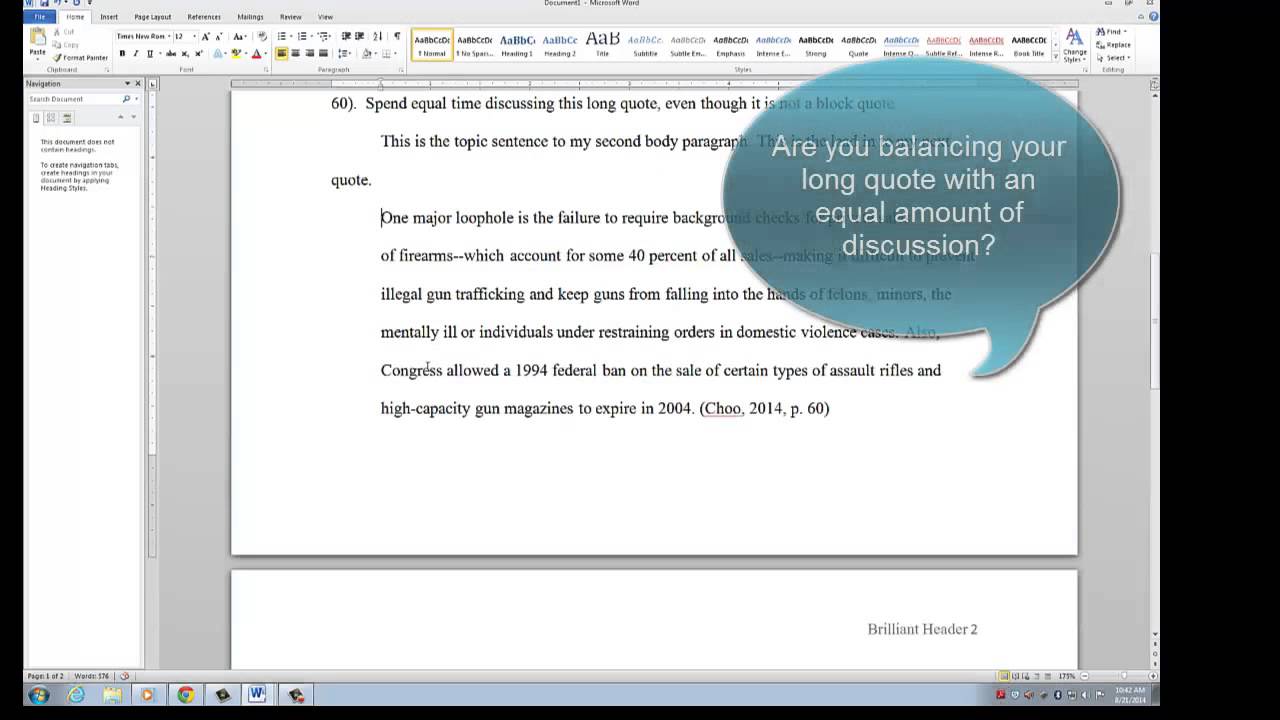1280x720 pixels.
Task: Click the Shading paint bucket
Action: pos(367,53)
